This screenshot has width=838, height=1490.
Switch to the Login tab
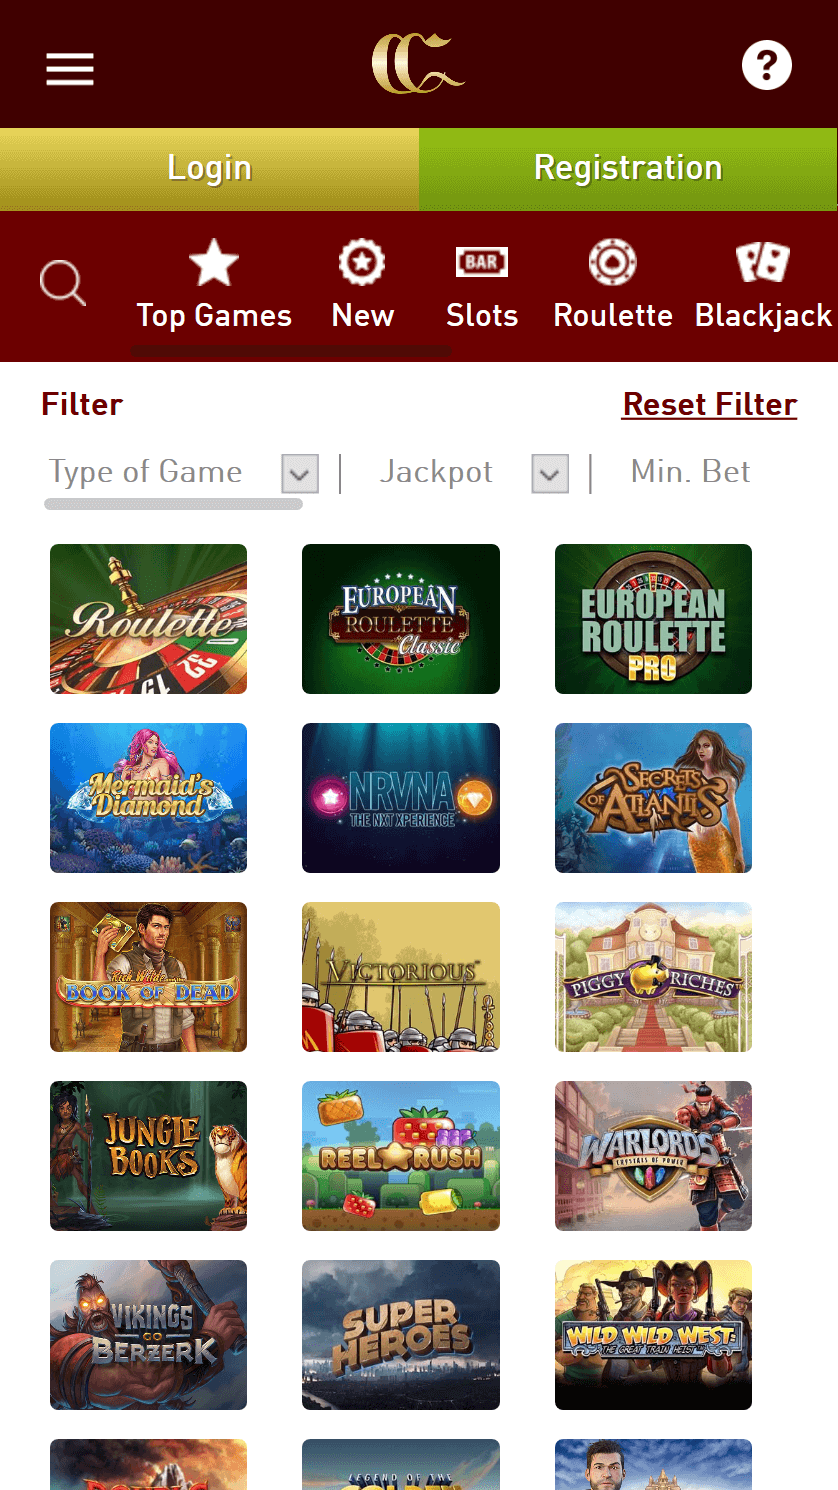tap(209, 169)
